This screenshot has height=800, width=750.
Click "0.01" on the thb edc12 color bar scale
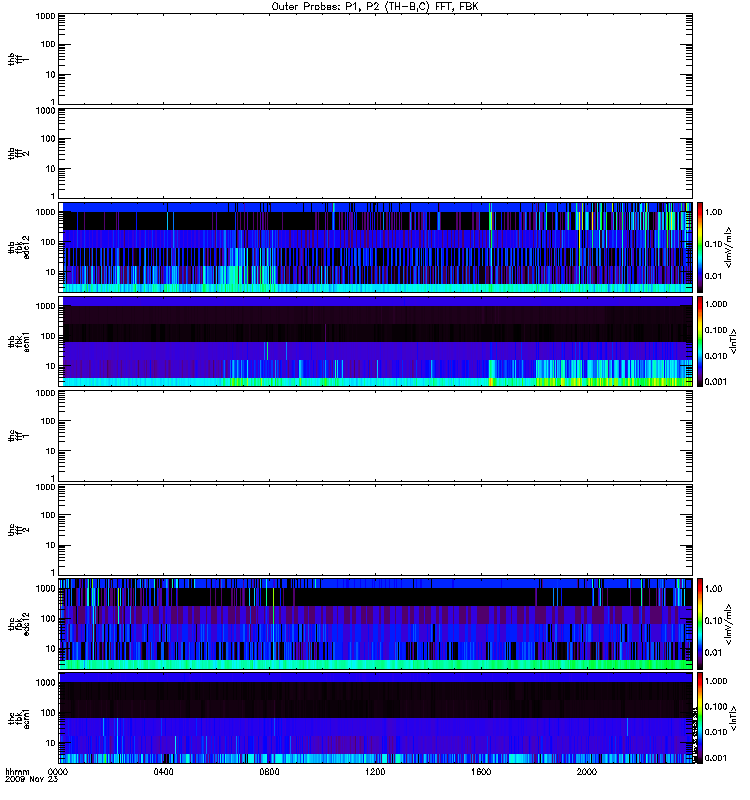(x=714, y=276)
